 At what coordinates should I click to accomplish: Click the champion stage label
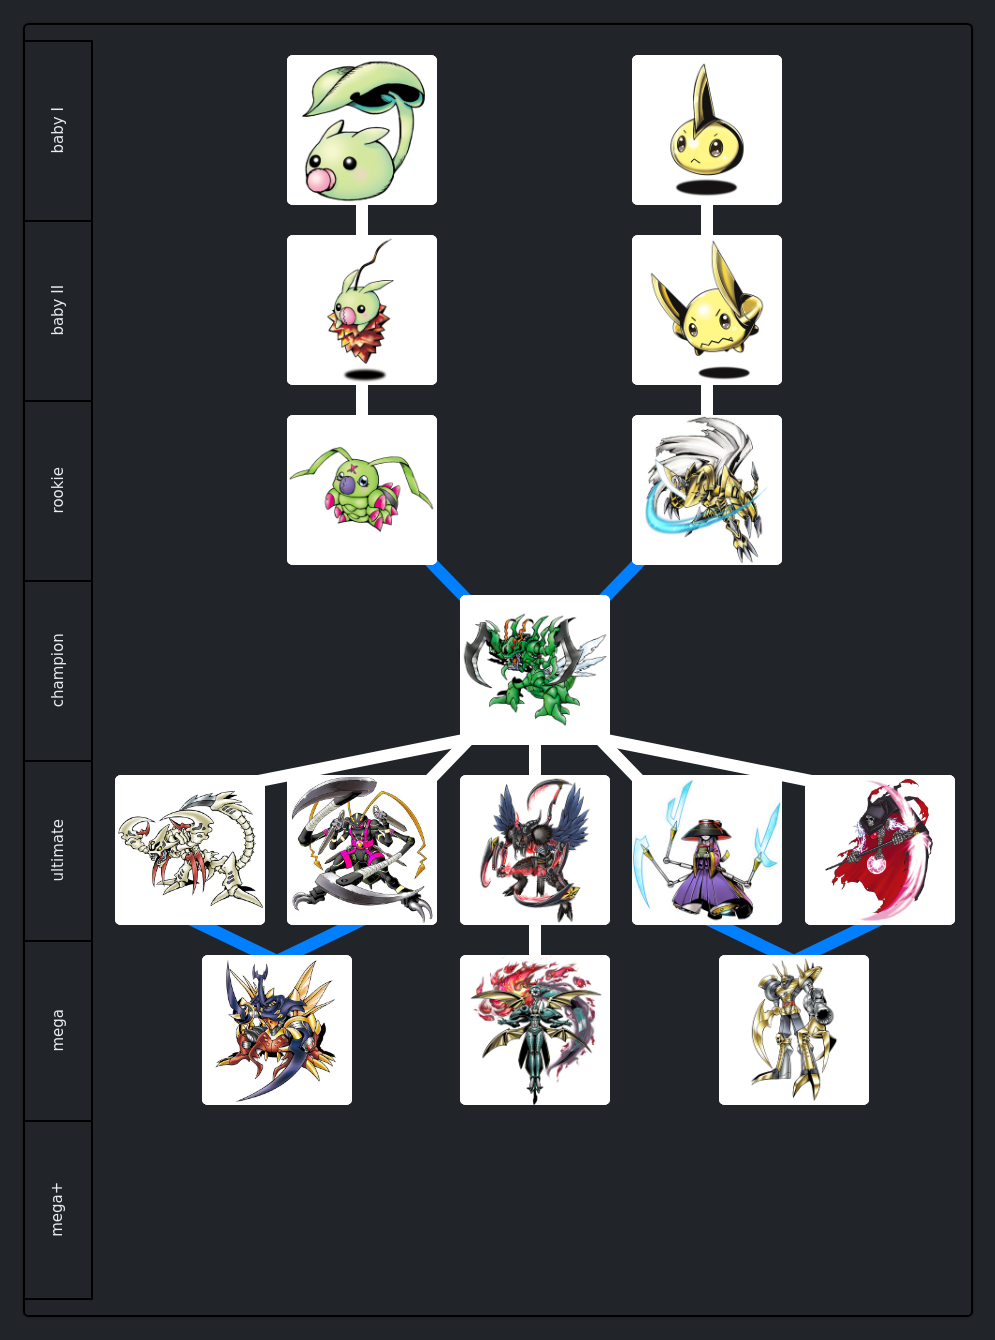tap(58, 671)
